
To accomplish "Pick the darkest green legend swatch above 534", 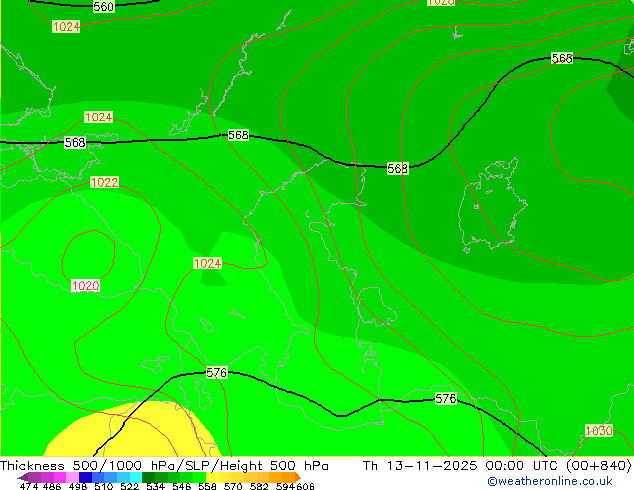I will point(148,477).
